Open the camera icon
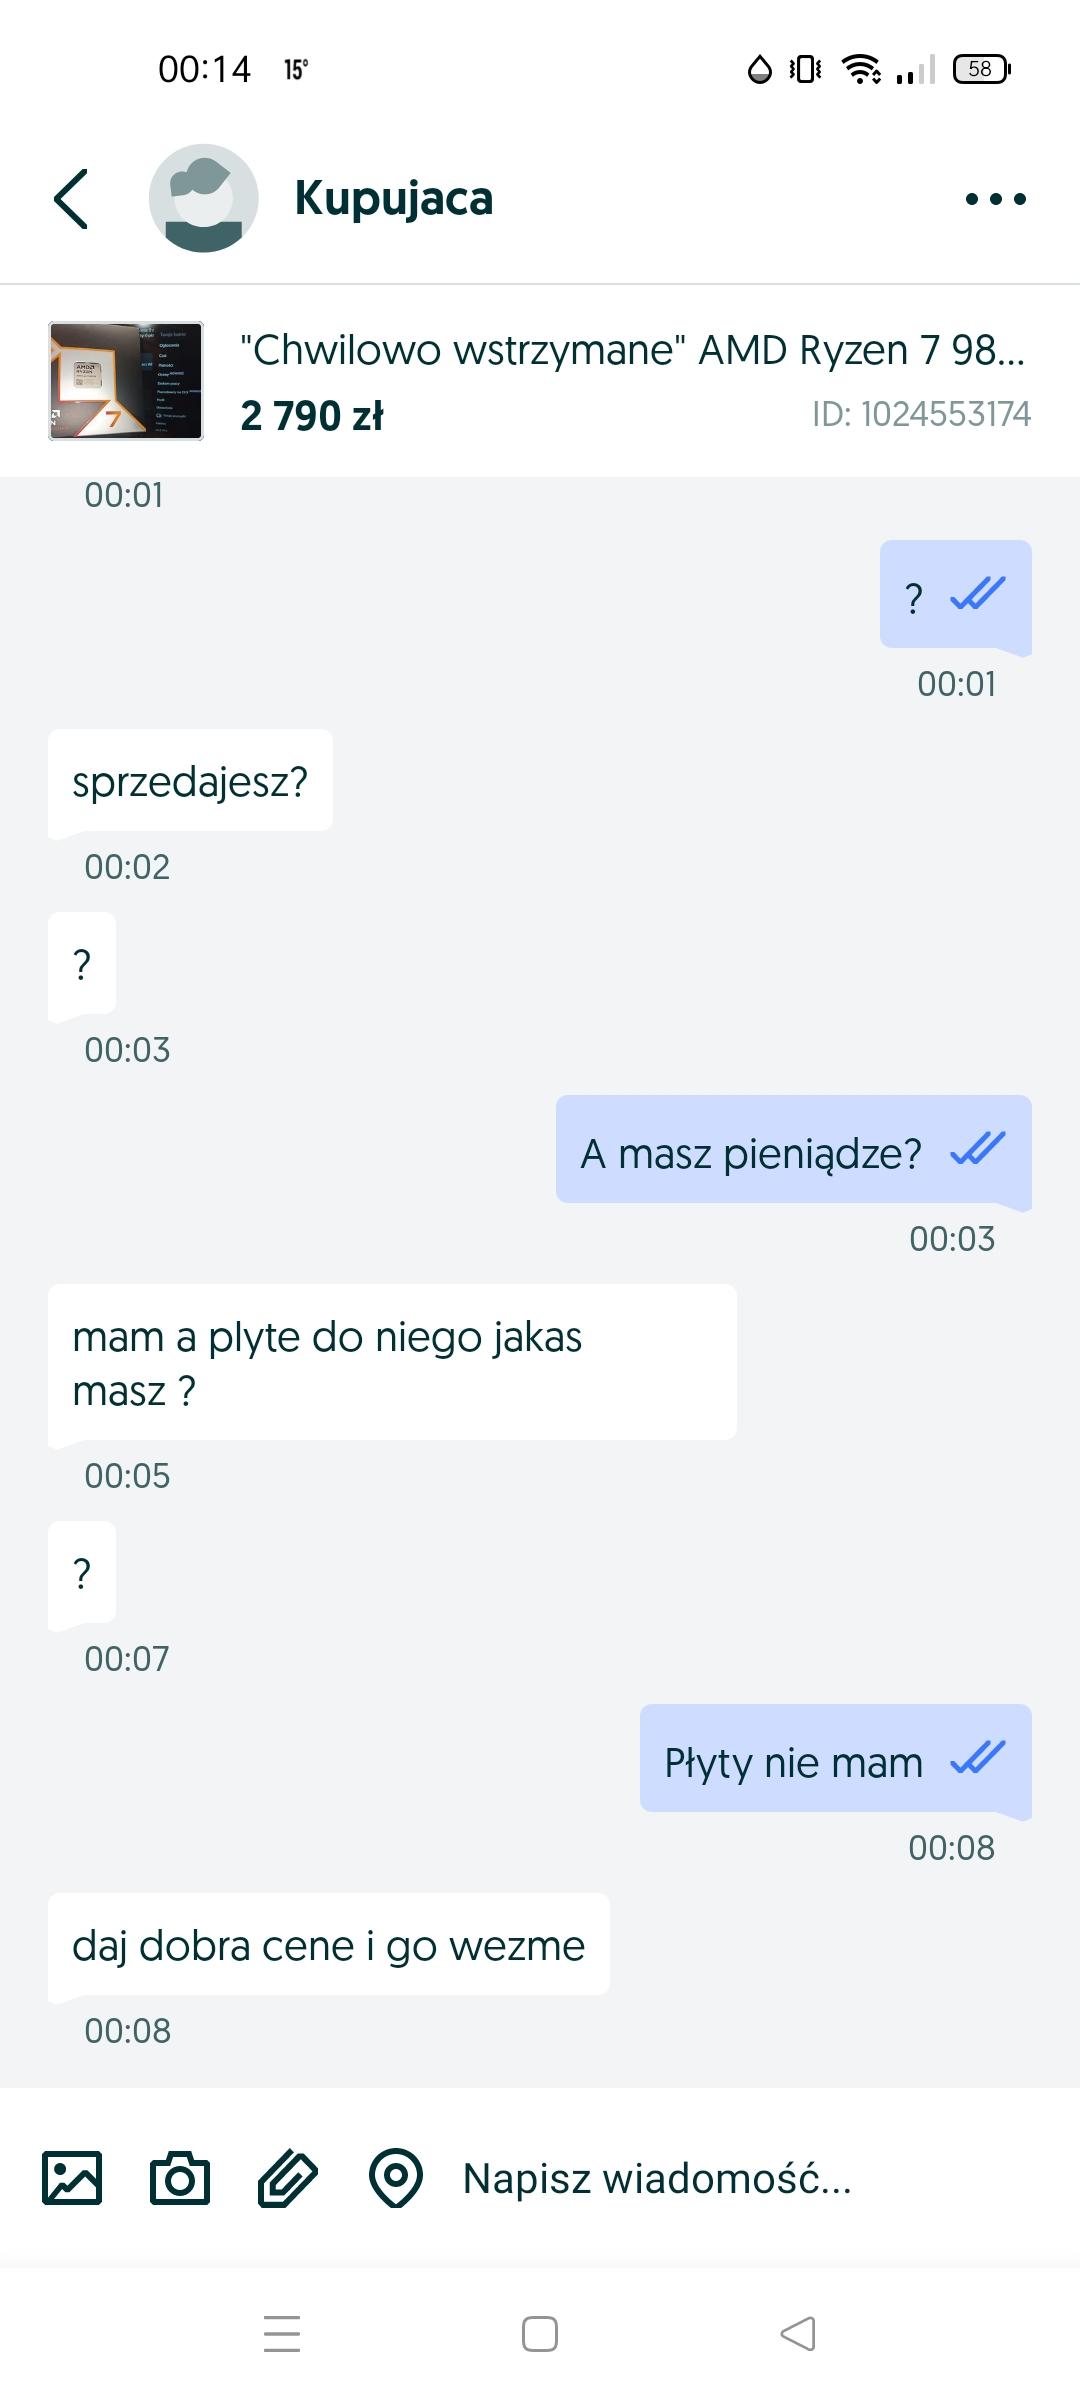The image size is (1080, 2400). click(180, 2178)
